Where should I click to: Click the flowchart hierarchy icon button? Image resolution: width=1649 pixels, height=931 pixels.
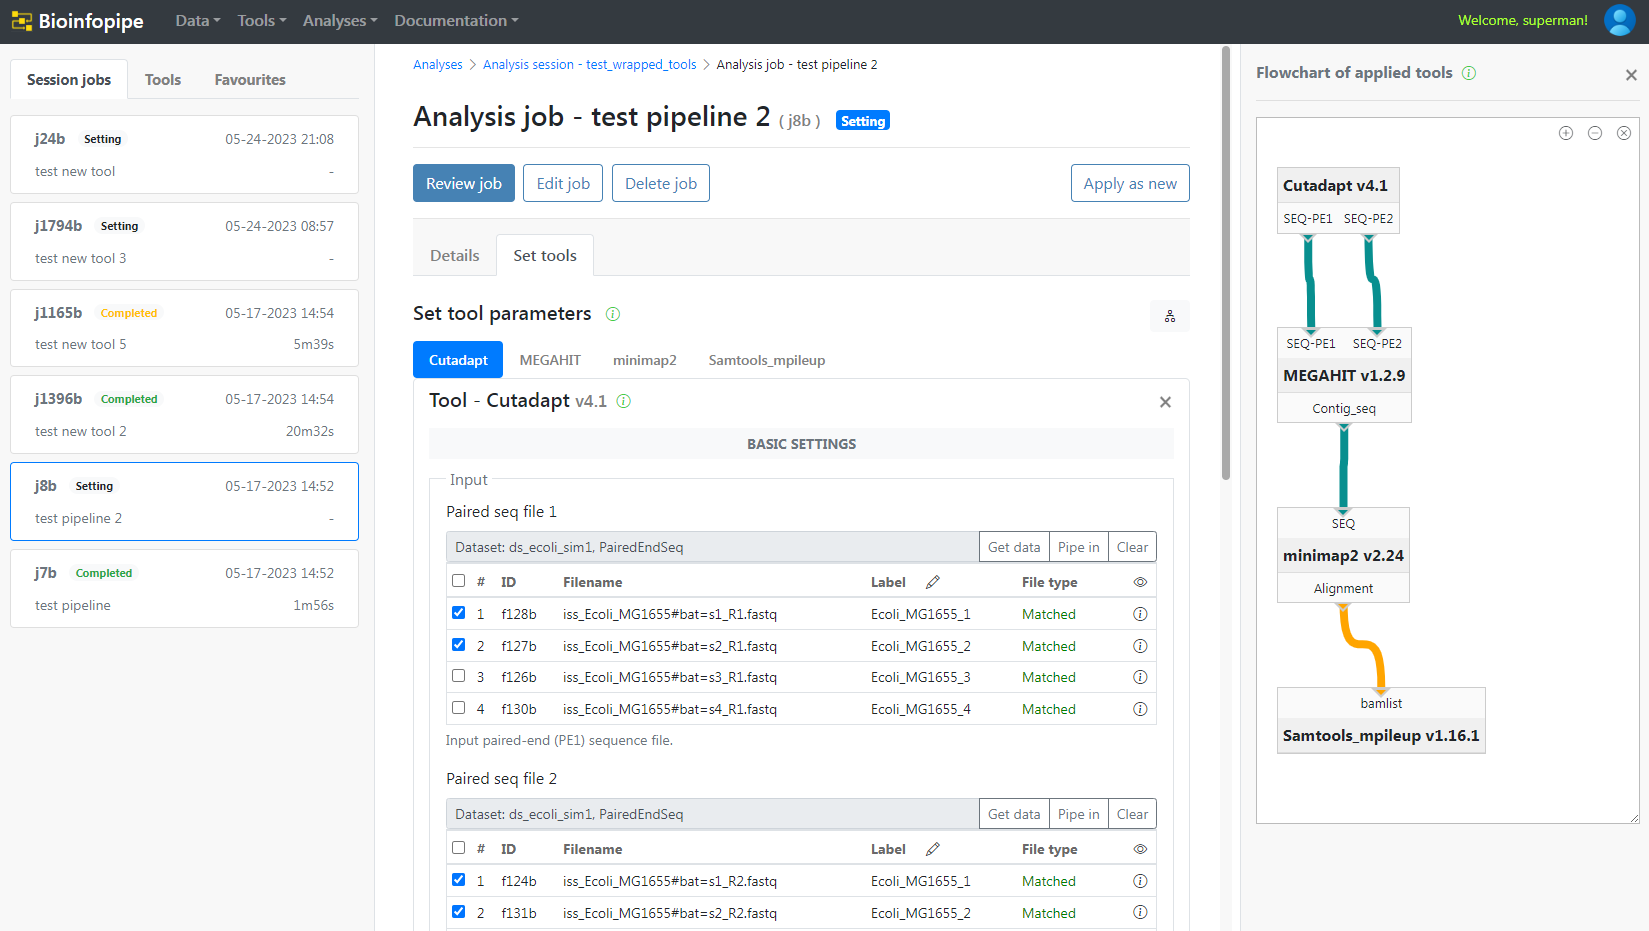click(1170, 316)
